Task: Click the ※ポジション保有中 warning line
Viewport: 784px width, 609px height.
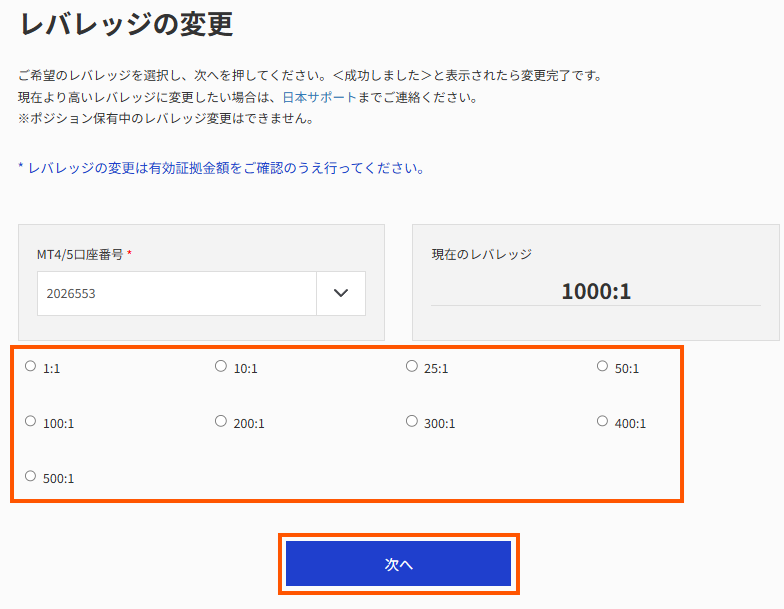Action: (x=166, y=119)
